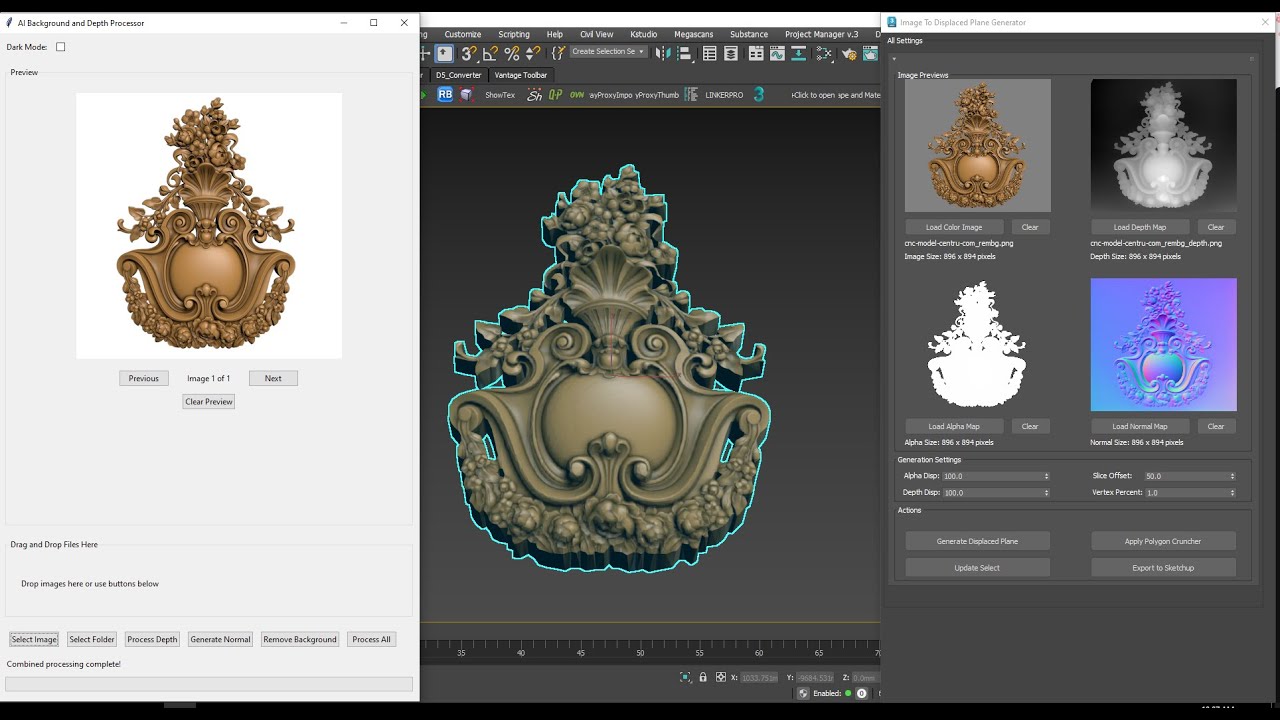The height and width of the screenshot is (720, 1280).
Task: Click the linker list icon before LINKERPRO
Action: [x=691, y=95]
